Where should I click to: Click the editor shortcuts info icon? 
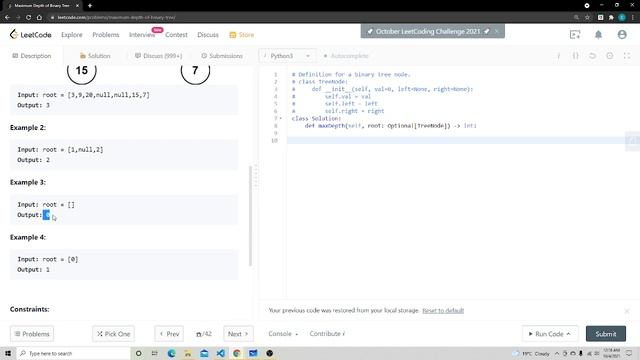pyautogui.click(x=558, y=56)
